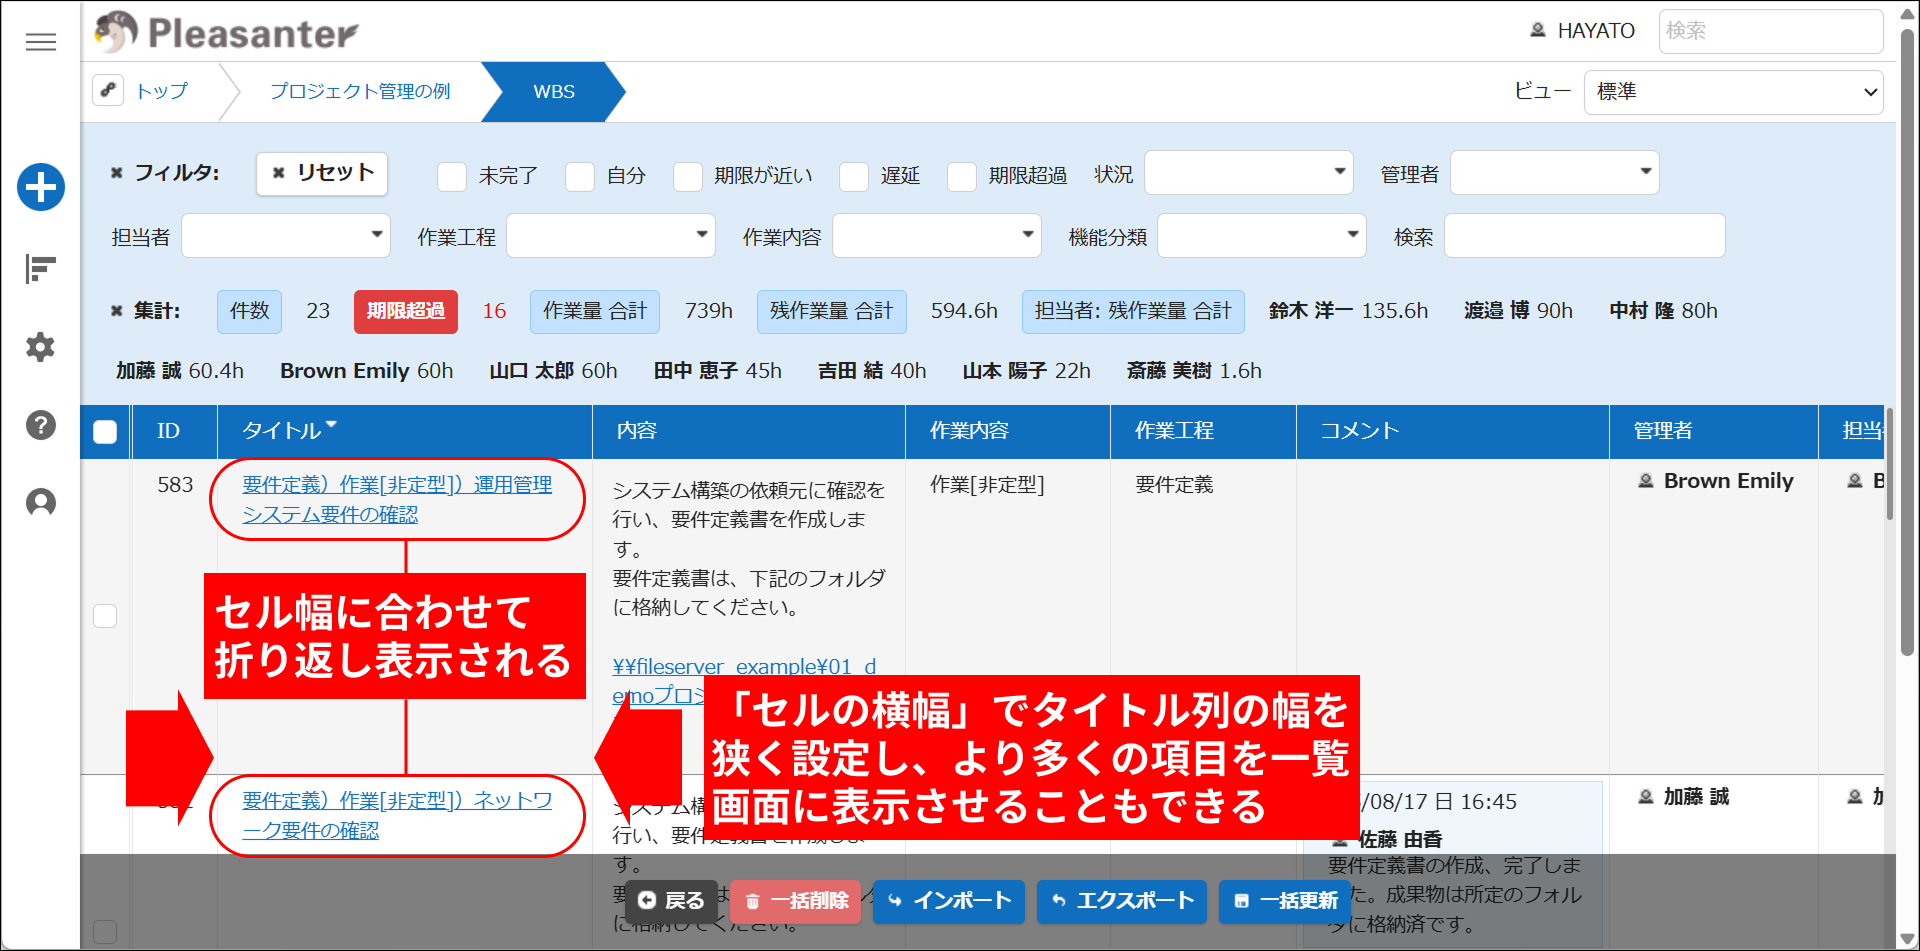Enable the 未完了 filter checkbox
Viewport: 1920px width, 951px height.
pos(452,177)
